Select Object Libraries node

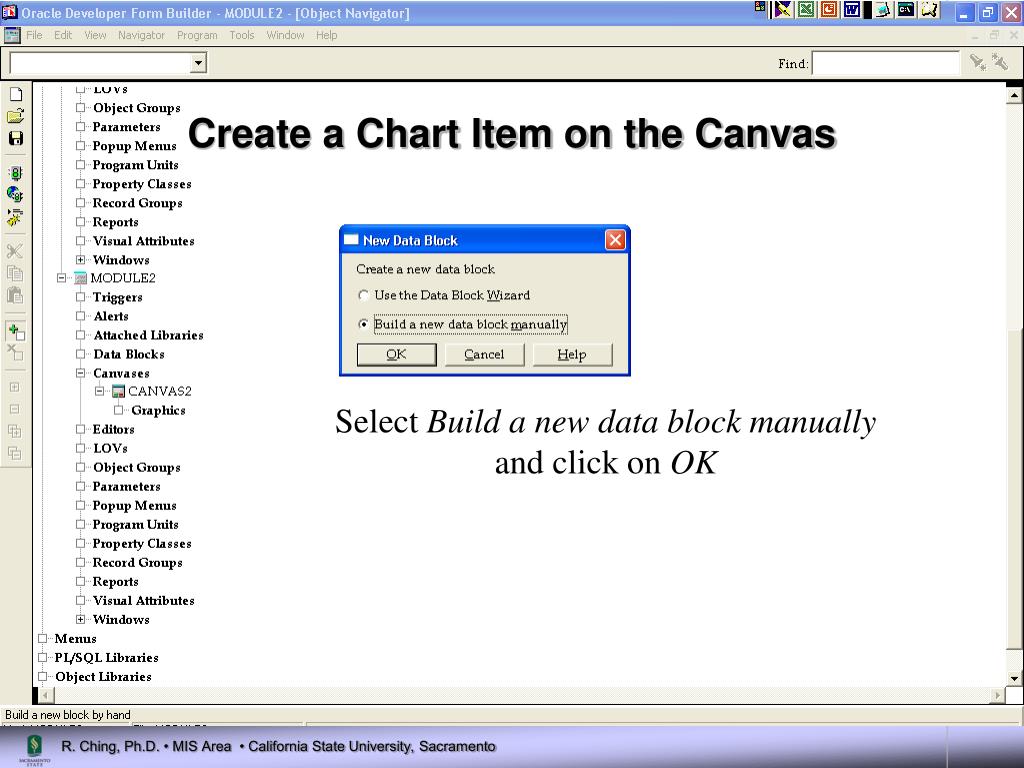(103, 677)
